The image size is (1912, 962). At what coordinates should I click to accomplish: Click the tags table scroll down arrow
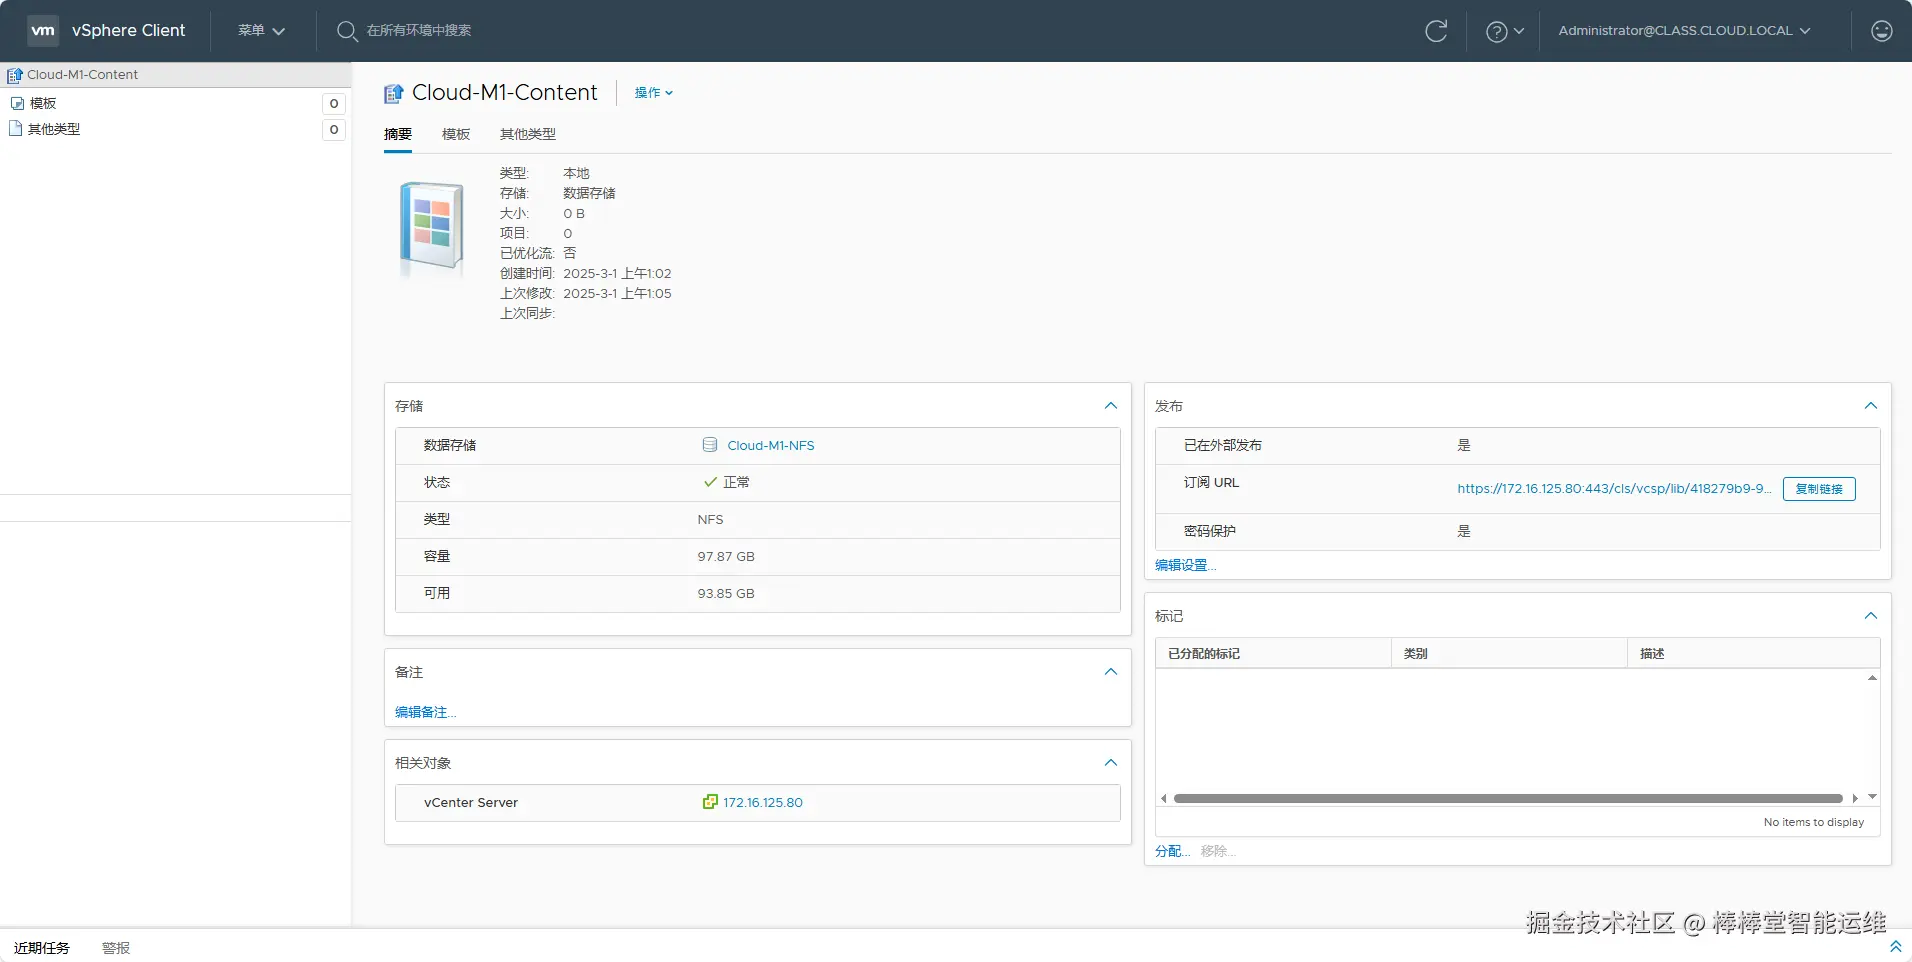coord(1872,797)
